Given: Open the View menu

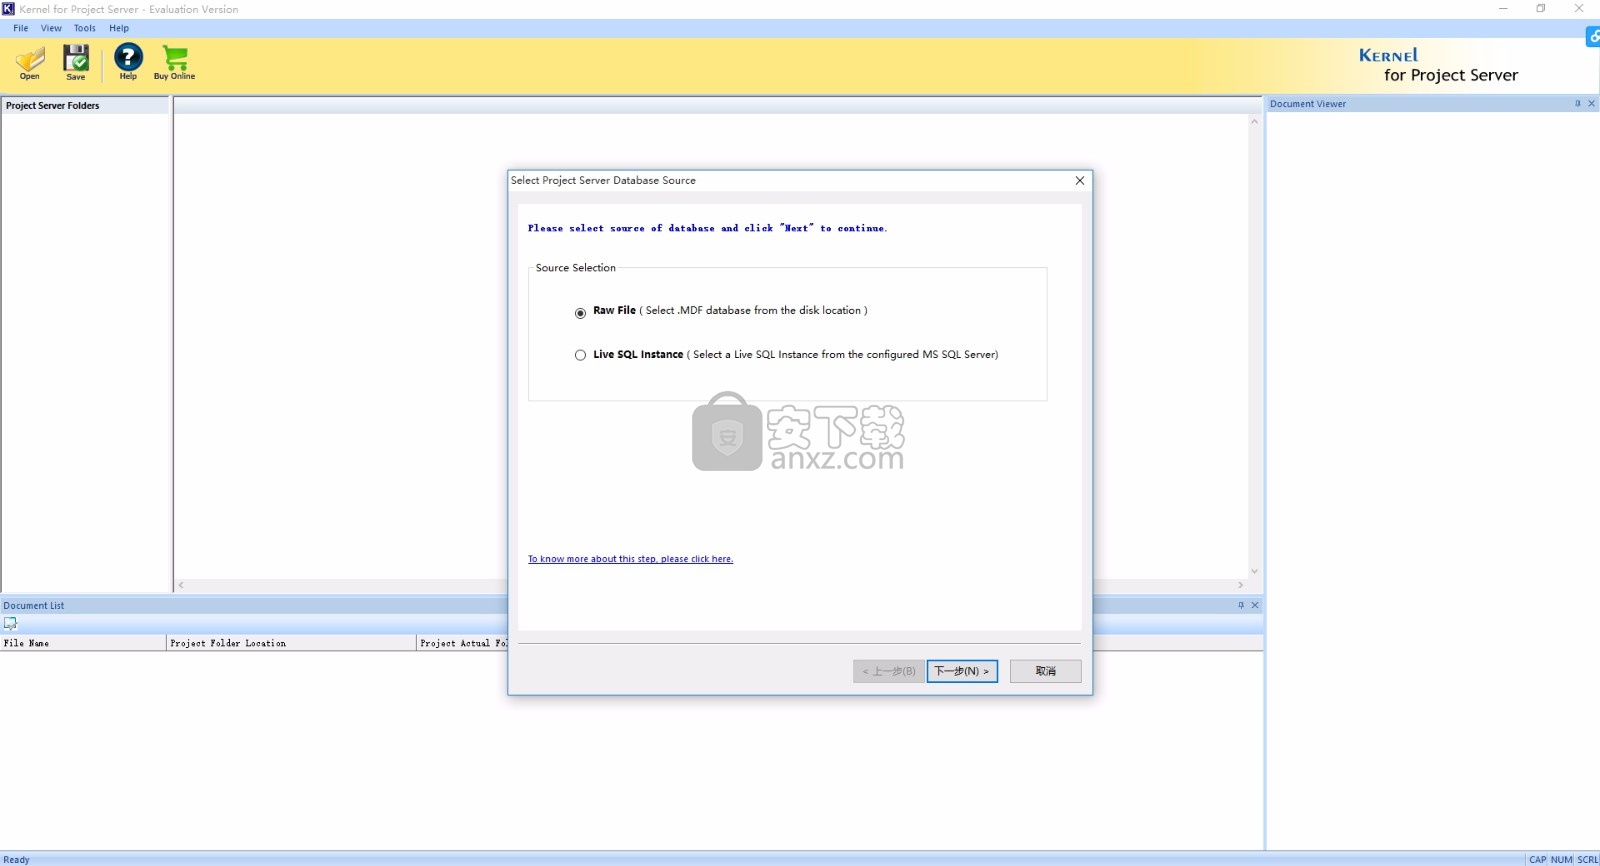Looking at the screenshot, I should tap(51, 28).
